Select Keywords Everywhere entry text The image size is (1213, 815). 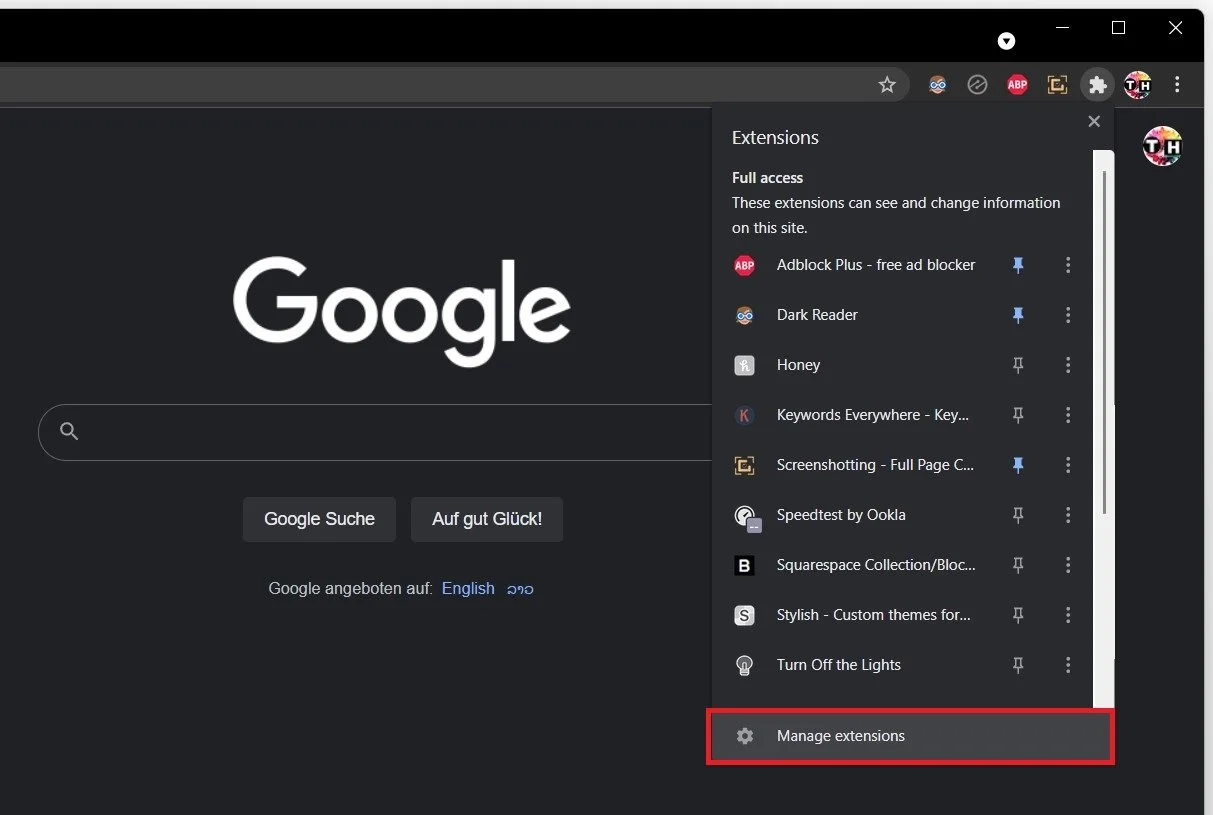pos(873,415)
